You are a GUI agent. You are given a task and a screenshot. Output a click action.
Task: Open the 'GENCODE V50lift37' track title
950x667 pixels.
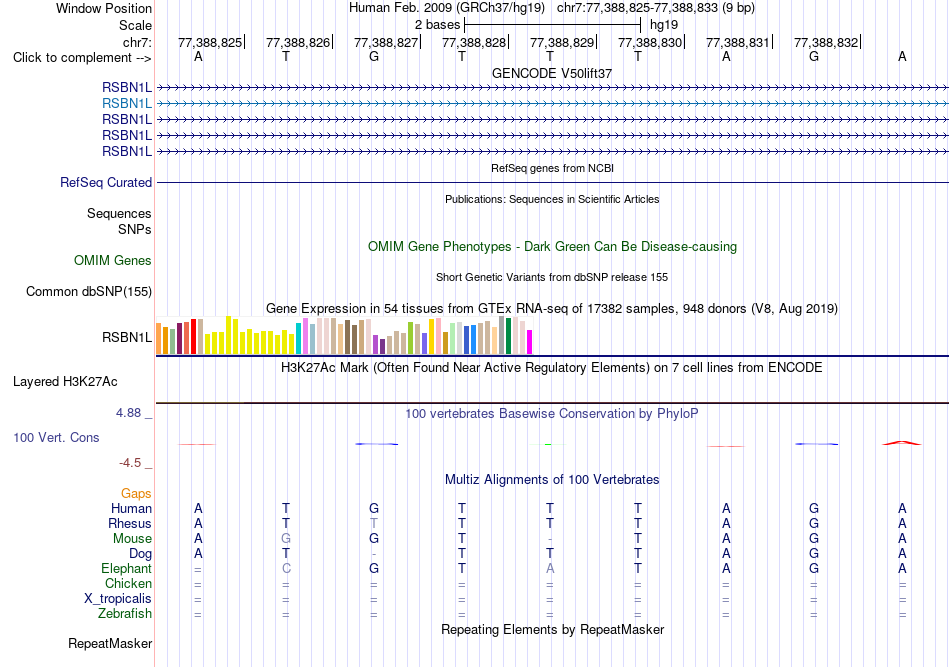click(x=552, y=73)
